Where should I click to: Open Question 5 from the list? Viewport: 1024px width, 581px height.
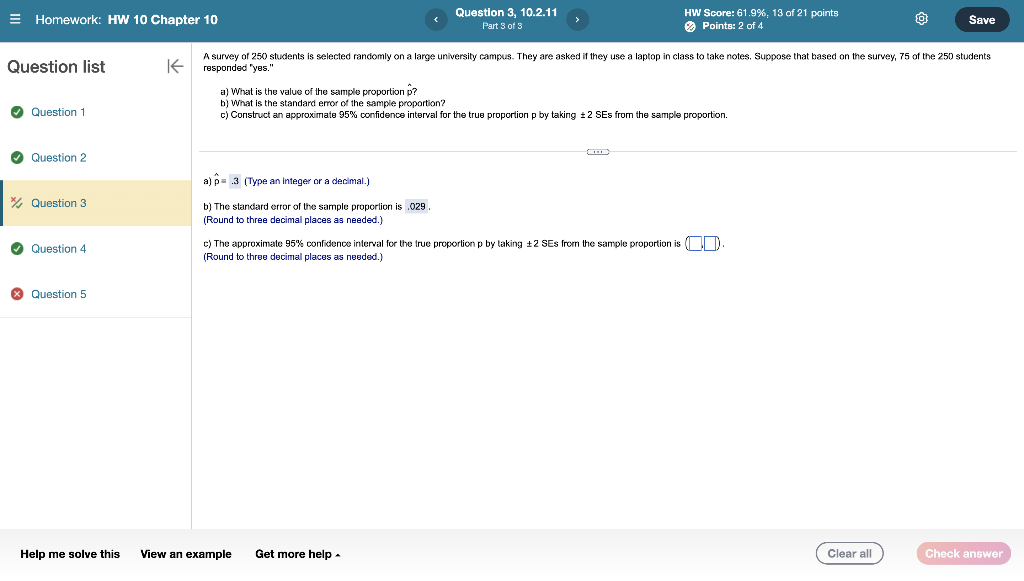[59, 294]
